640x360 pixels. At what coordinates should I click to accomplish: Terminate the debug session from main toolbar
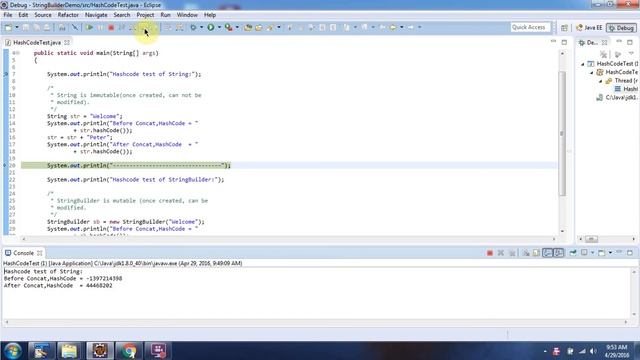pyautogui.click(x=111, y=27)
